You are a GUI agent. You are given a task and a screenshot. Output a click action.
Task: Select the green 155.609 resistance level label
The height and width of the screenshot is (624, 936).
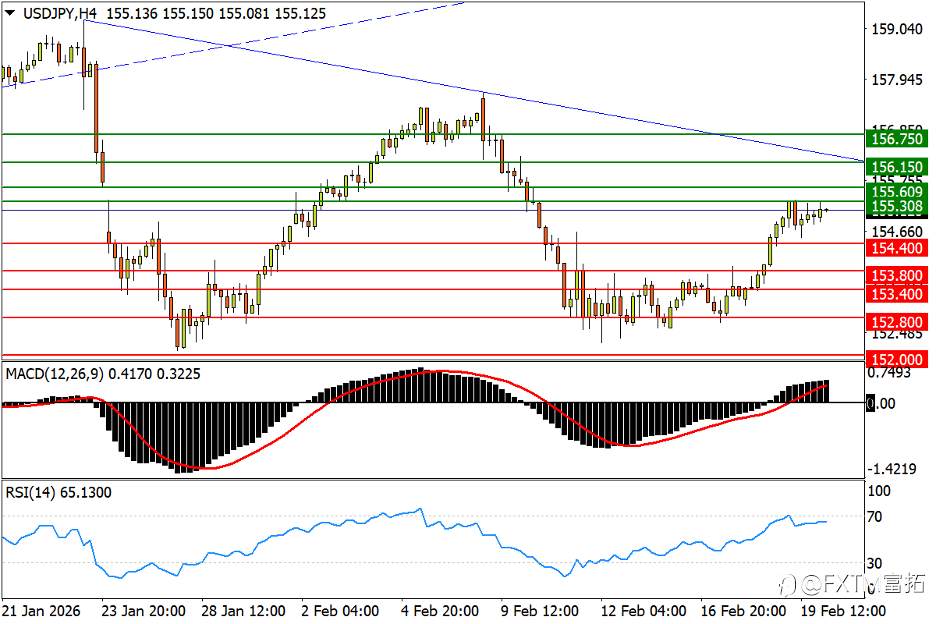point(897,192)
